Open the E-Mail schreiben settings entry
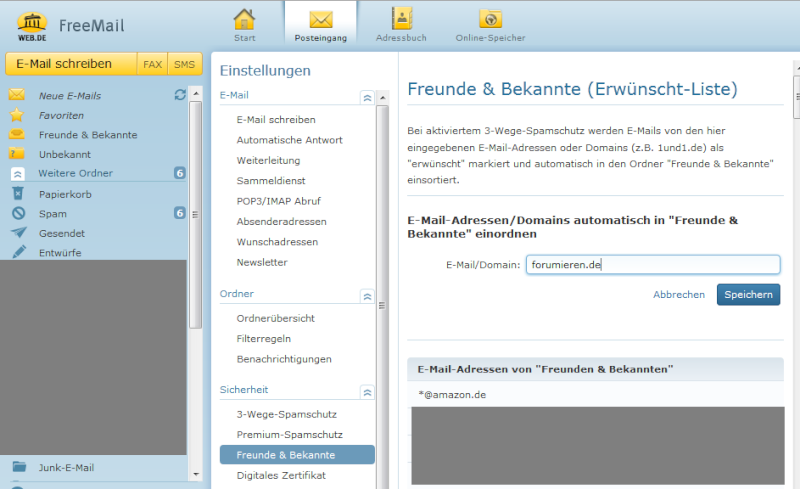Viewport: 800px width, 489px height. [x=276, y=119]
